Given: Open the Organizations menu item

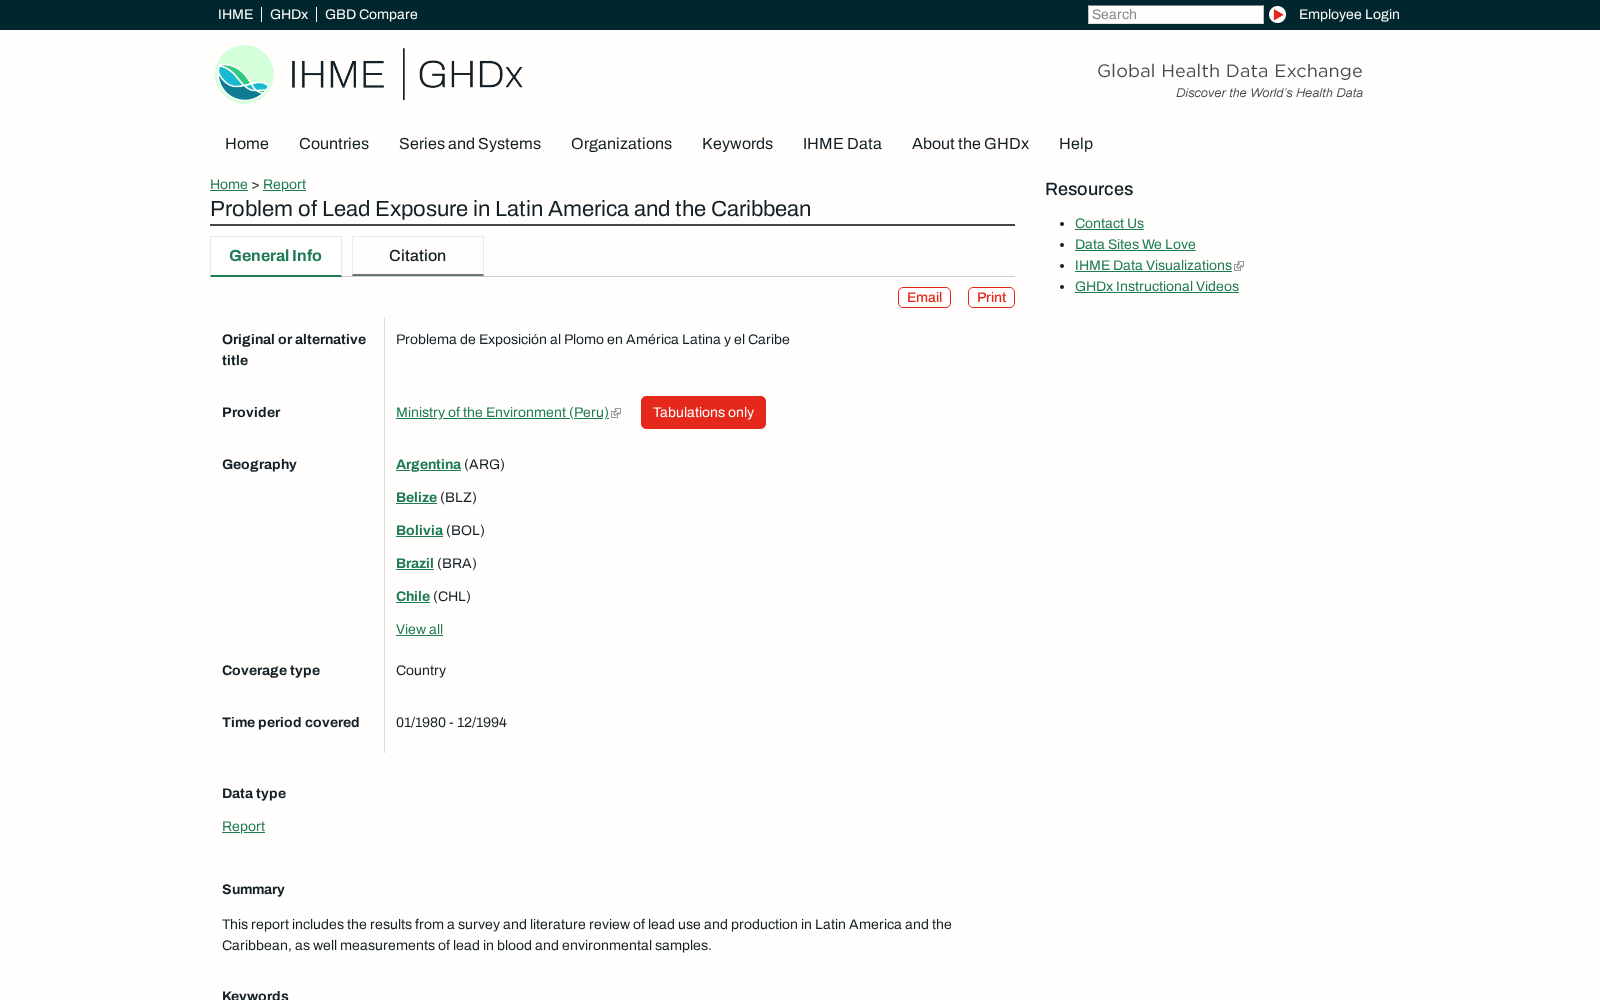Looking at the screenshot, I should click(x=621, y=144).
